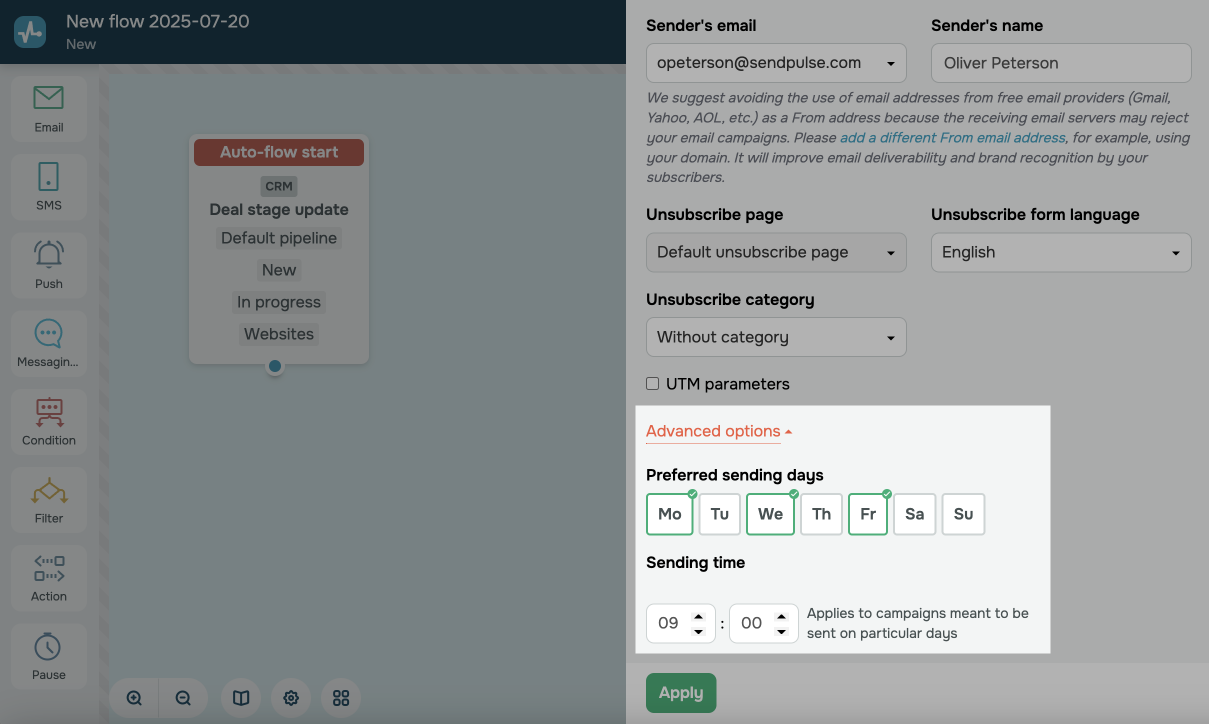Click the Apply button
Viewport: 1209px width, 724px height.
coord(681,693)
